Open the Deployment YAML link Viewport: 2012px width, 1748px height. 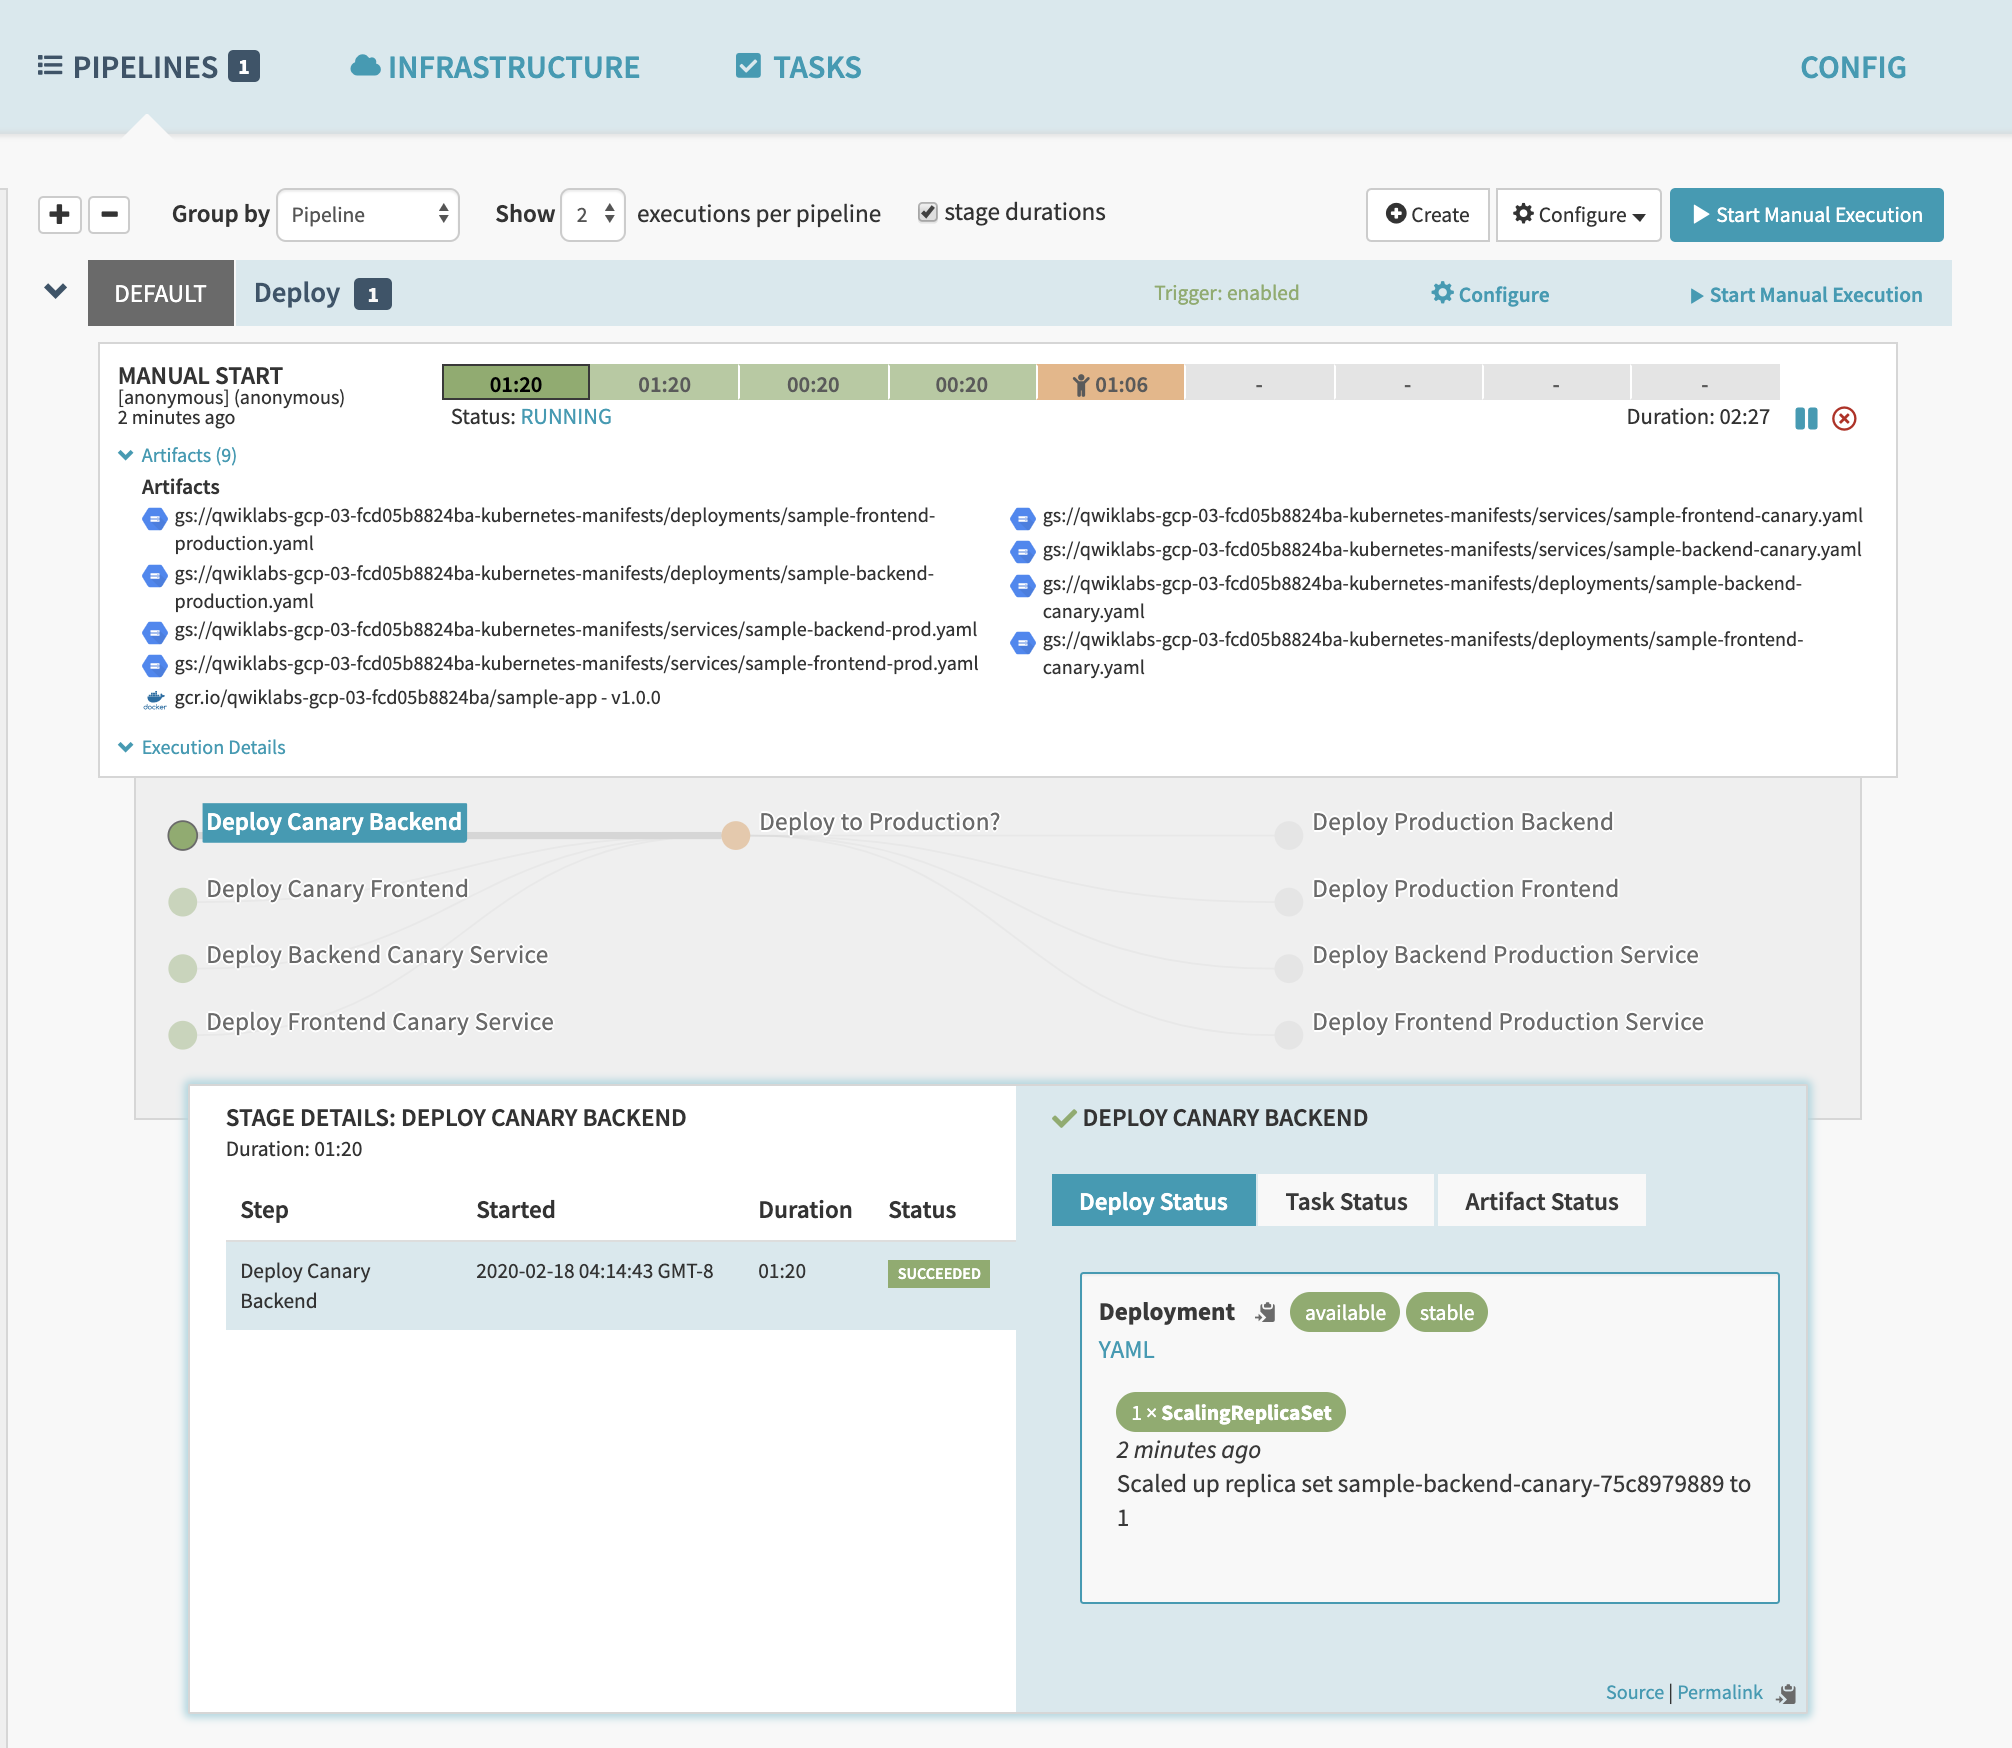pos(1126,1350)
